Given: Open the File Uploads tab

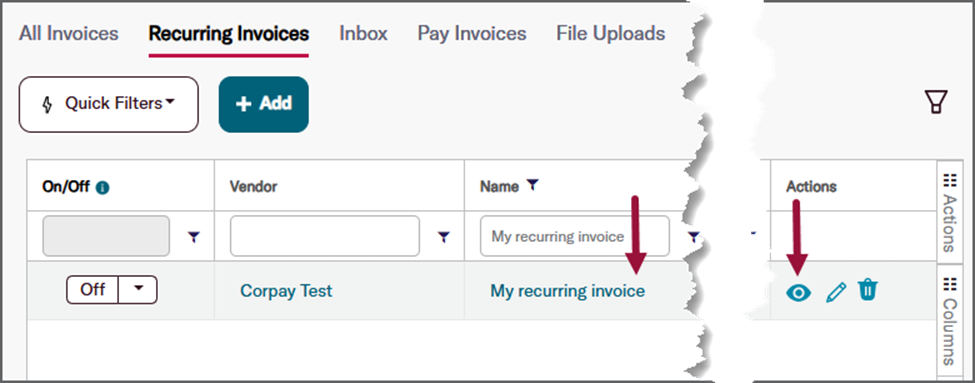Looking at the screenshot, I should [x=611, y=34].
